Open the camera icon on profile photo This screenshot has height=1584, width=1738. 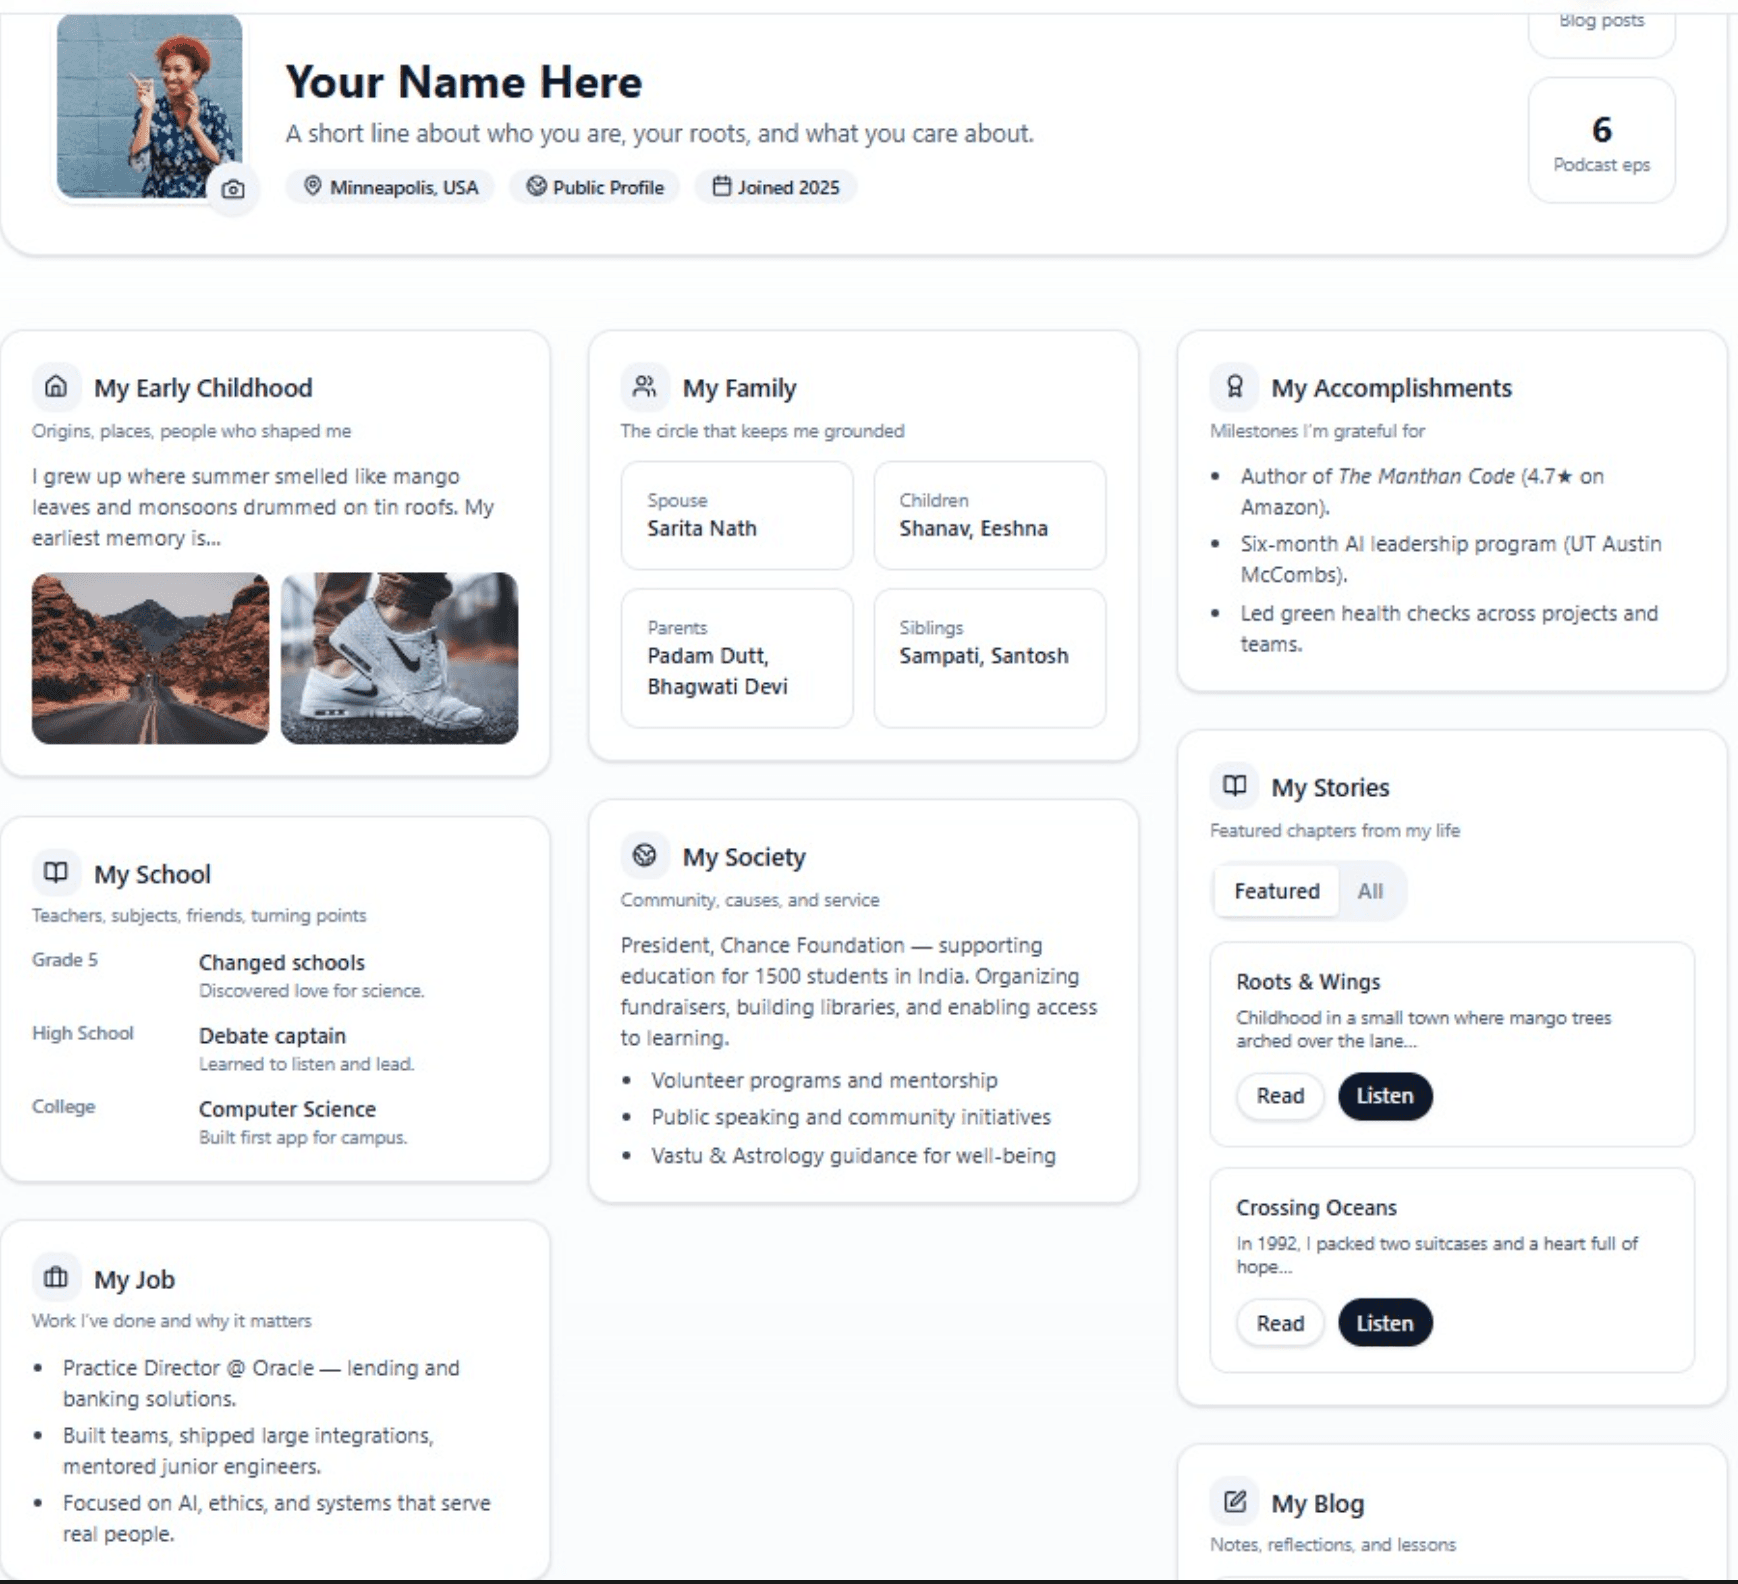231,190
